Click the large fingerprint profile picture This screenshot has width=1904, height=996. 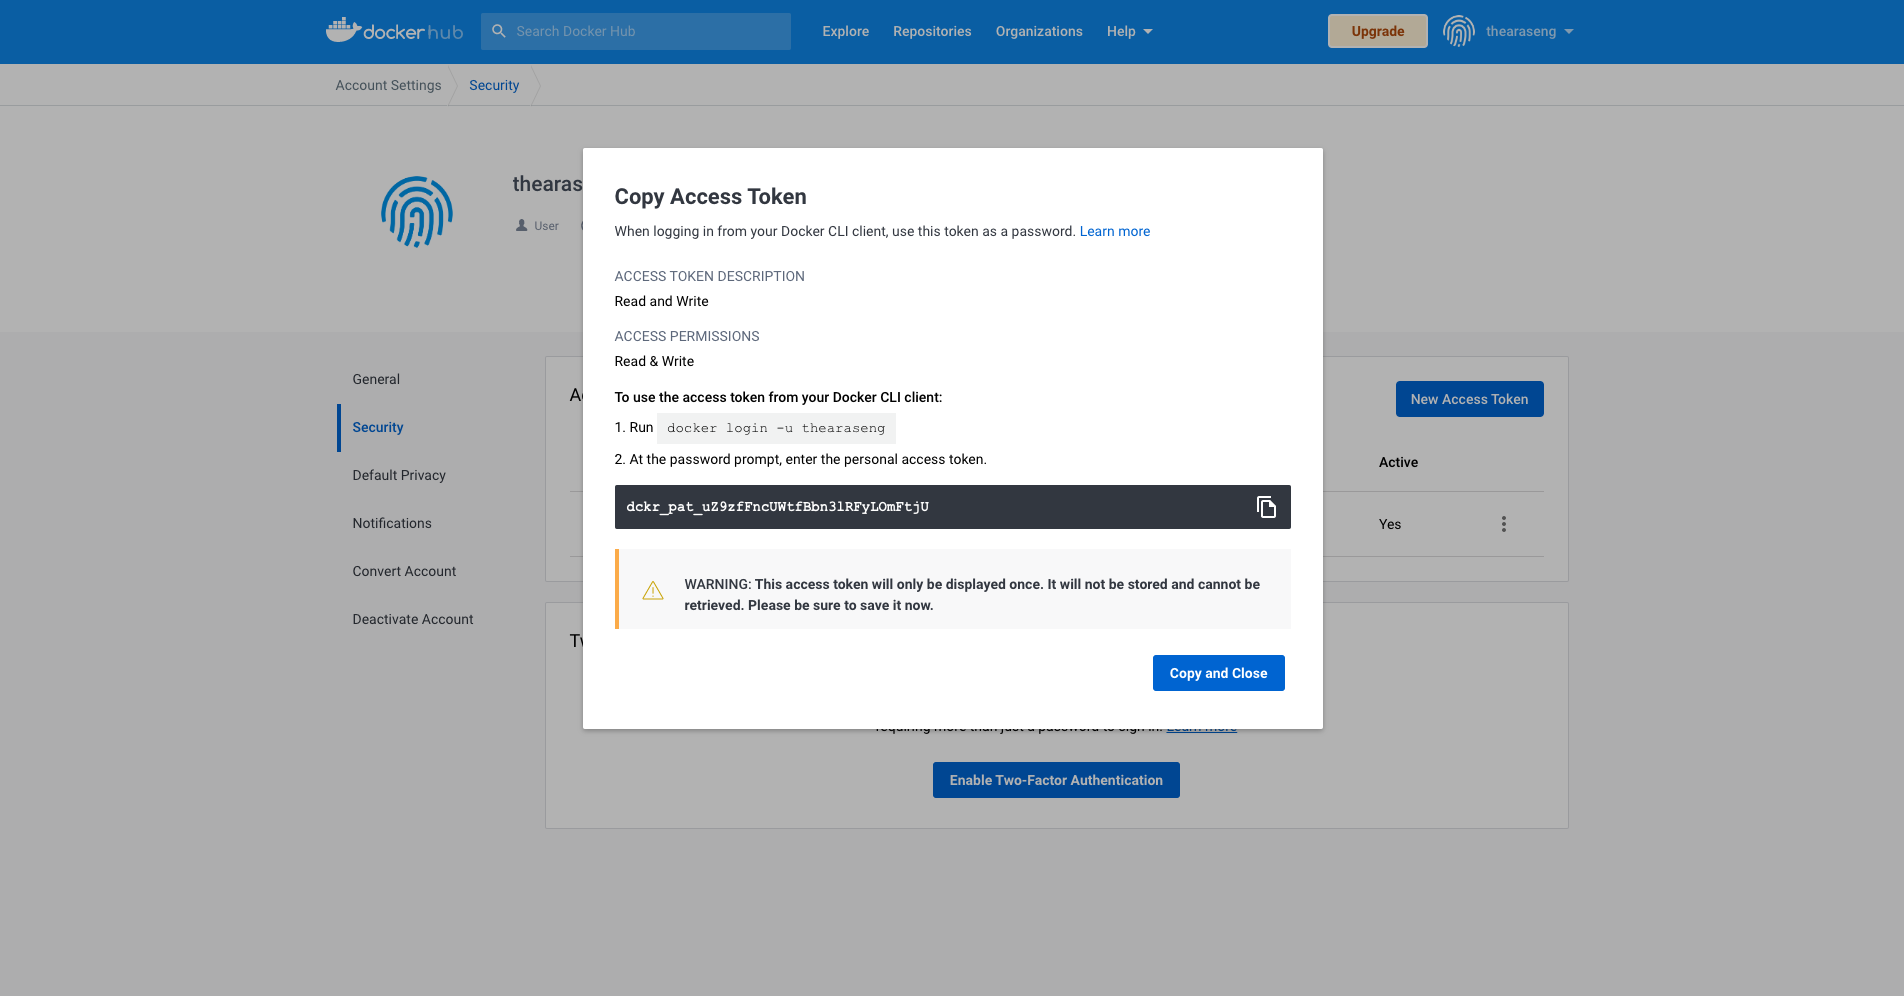pos(417,212)
